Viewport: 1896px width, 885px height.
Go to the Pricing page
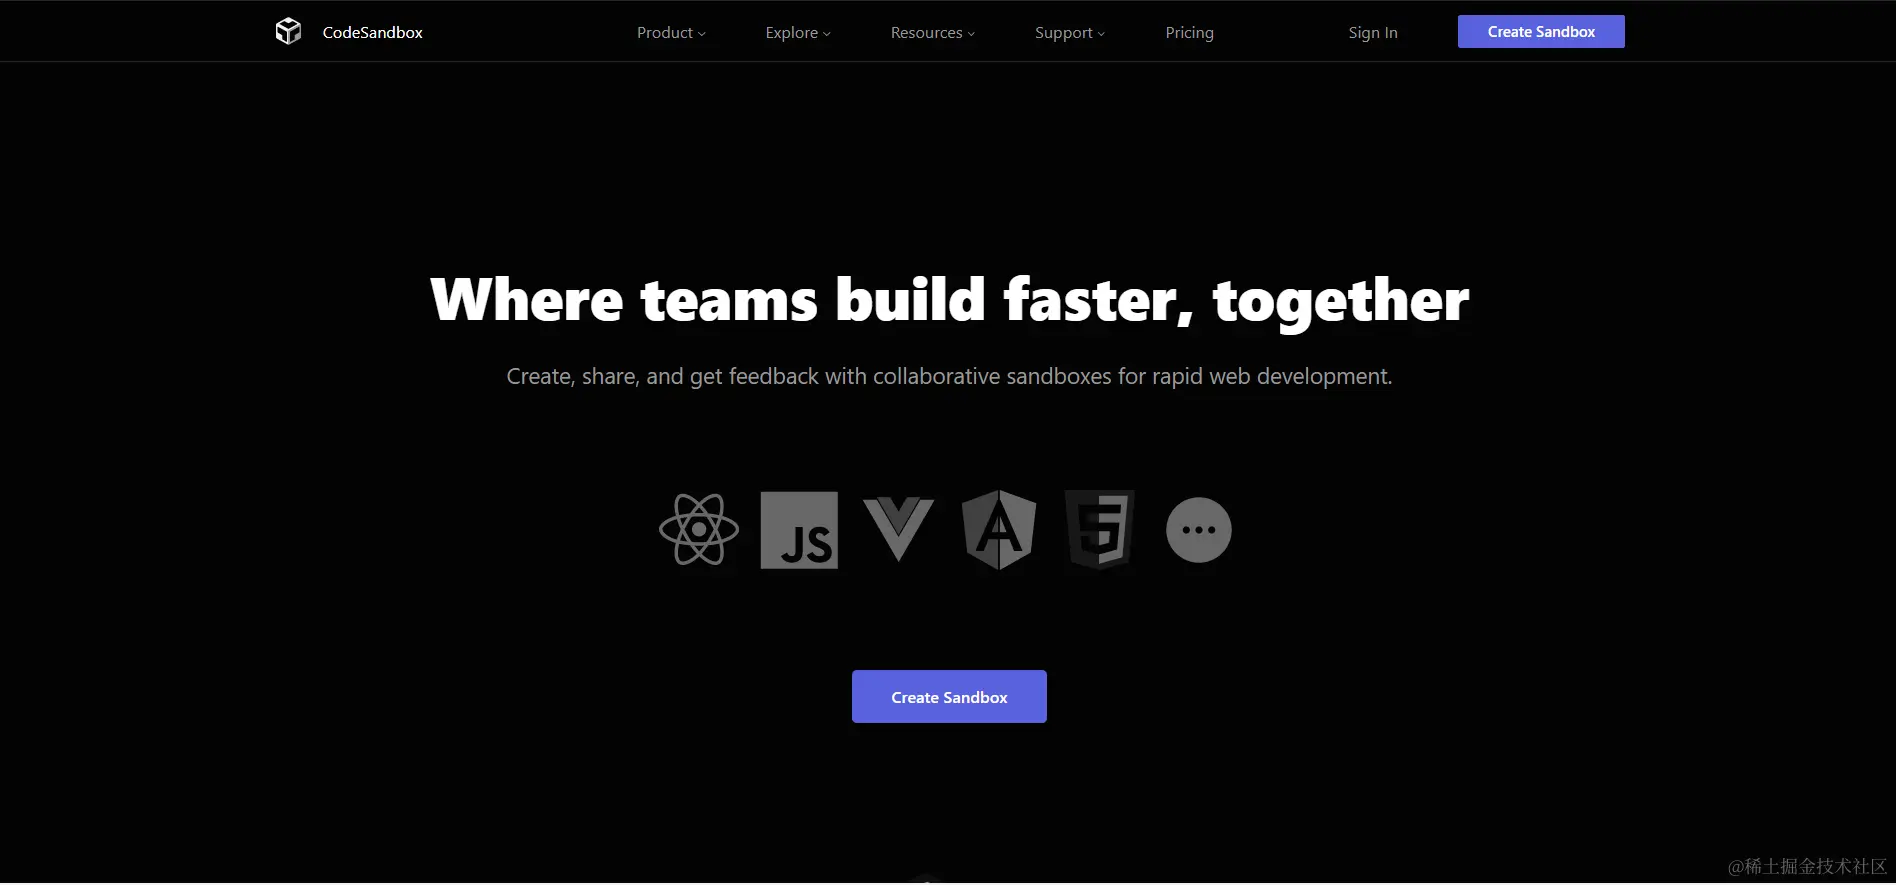(x=1189, y=33)
